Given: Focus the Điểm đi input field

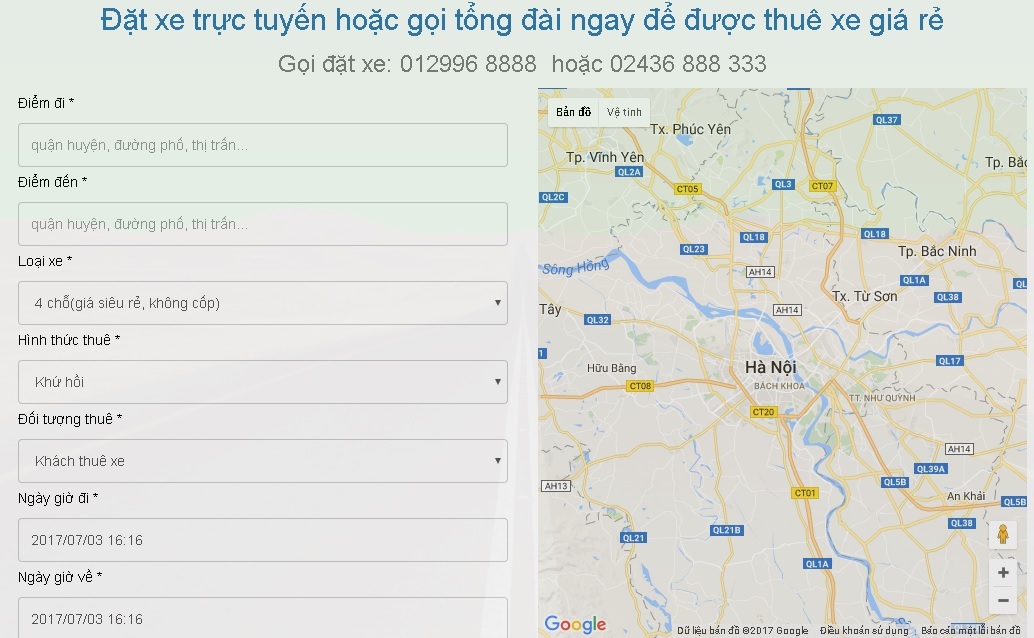Looking at the screenshot, I should coord(262,145).
